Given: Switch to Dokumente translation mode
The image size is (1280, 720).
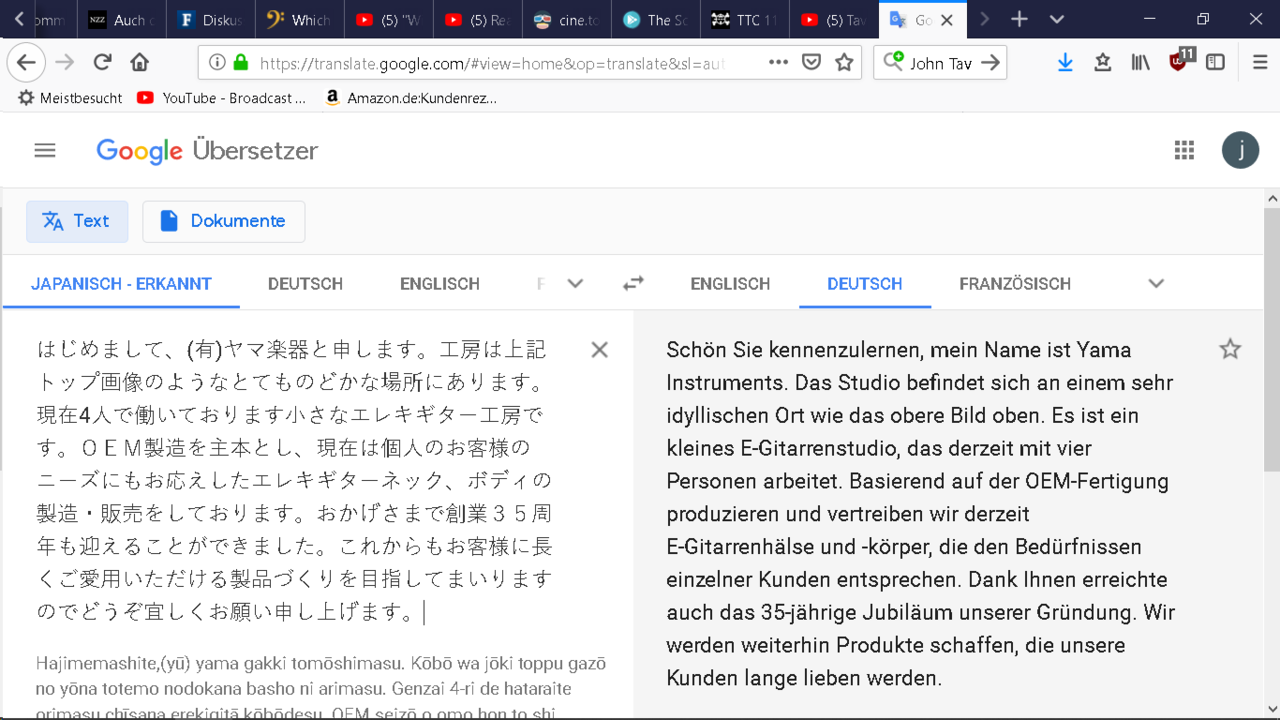Looking at the screenshot, I should pos(223,221).
